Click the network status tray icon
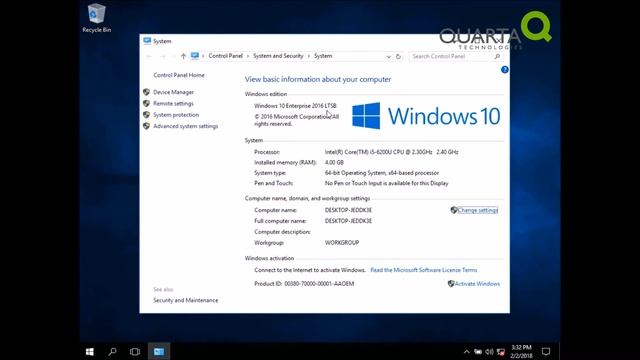This screenshot has height=360, width=640. click(501, 352)
